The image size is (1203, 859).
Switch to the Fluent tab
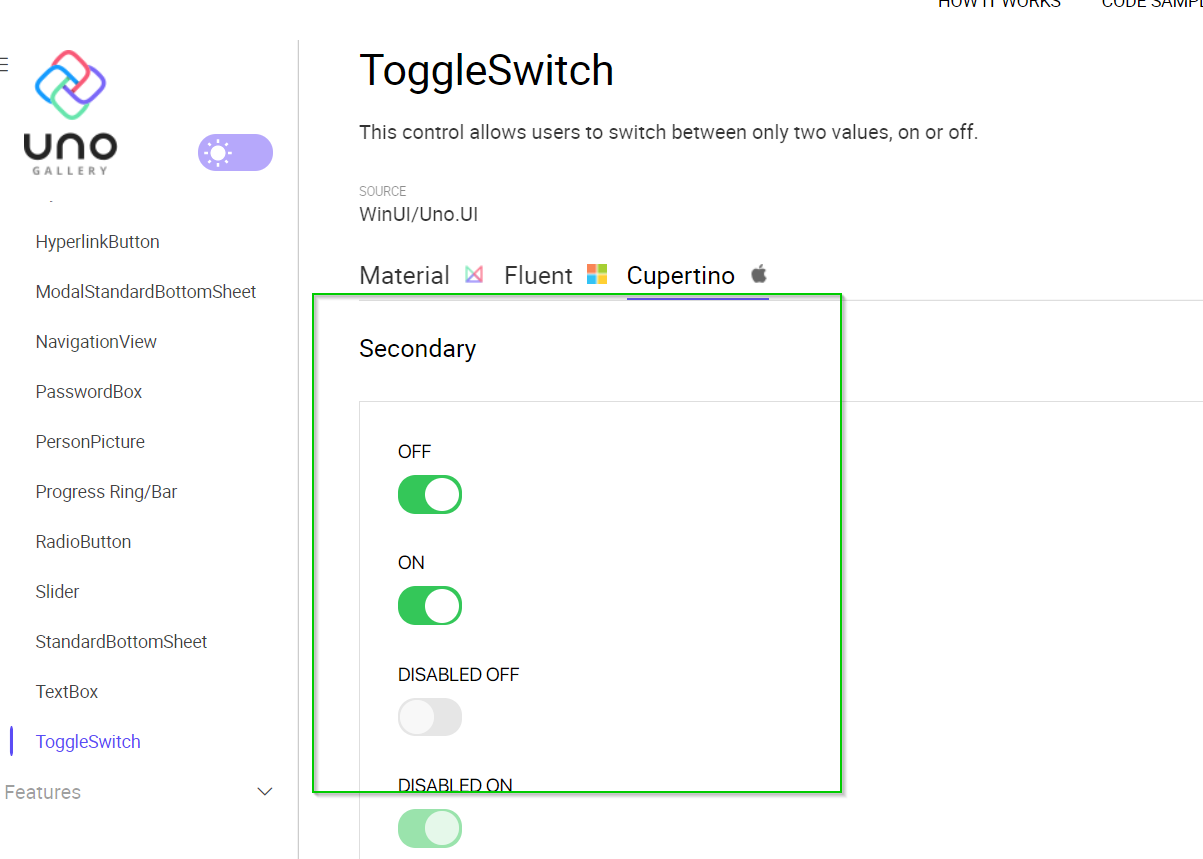(538, 274)
